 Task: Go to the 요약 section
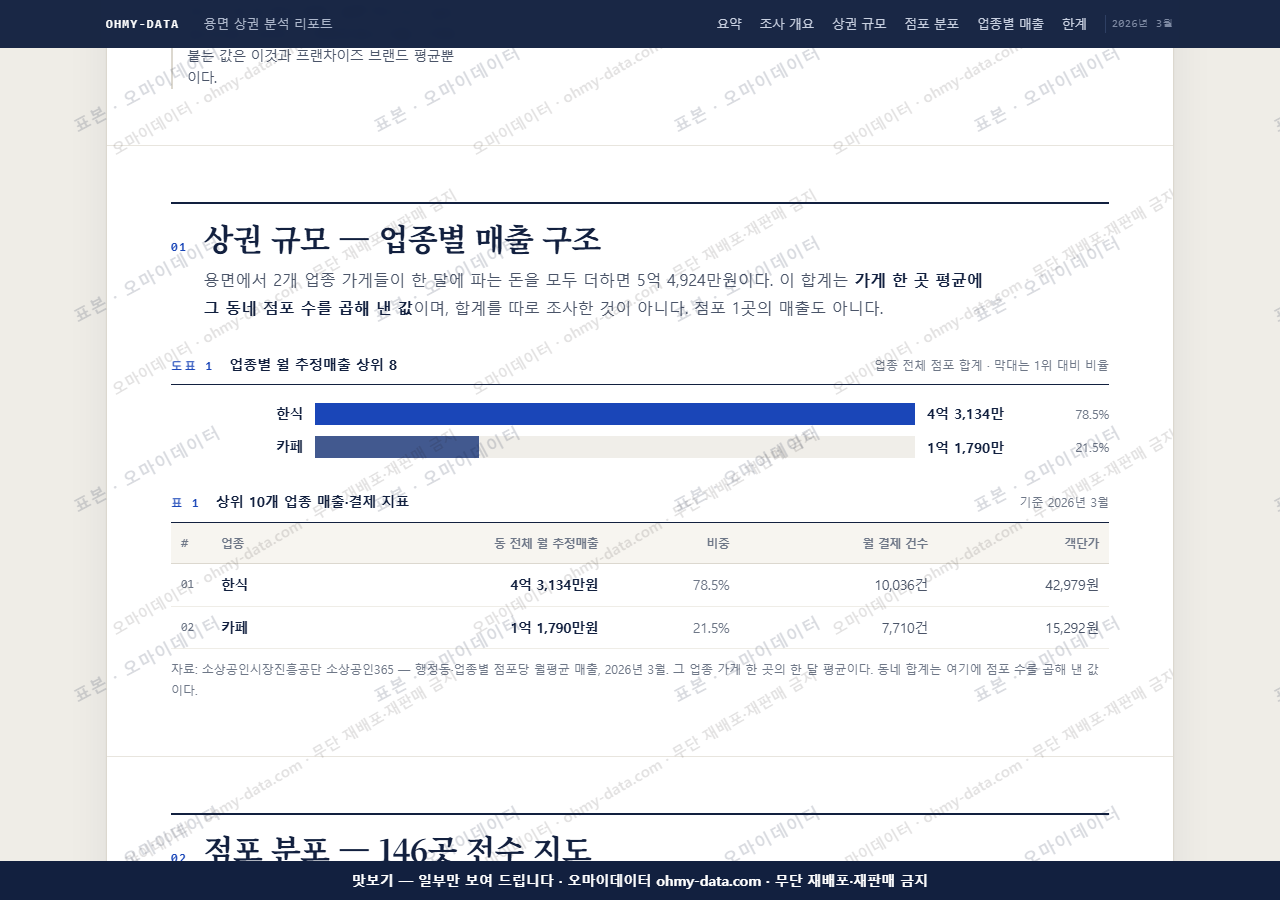[729, 24]
